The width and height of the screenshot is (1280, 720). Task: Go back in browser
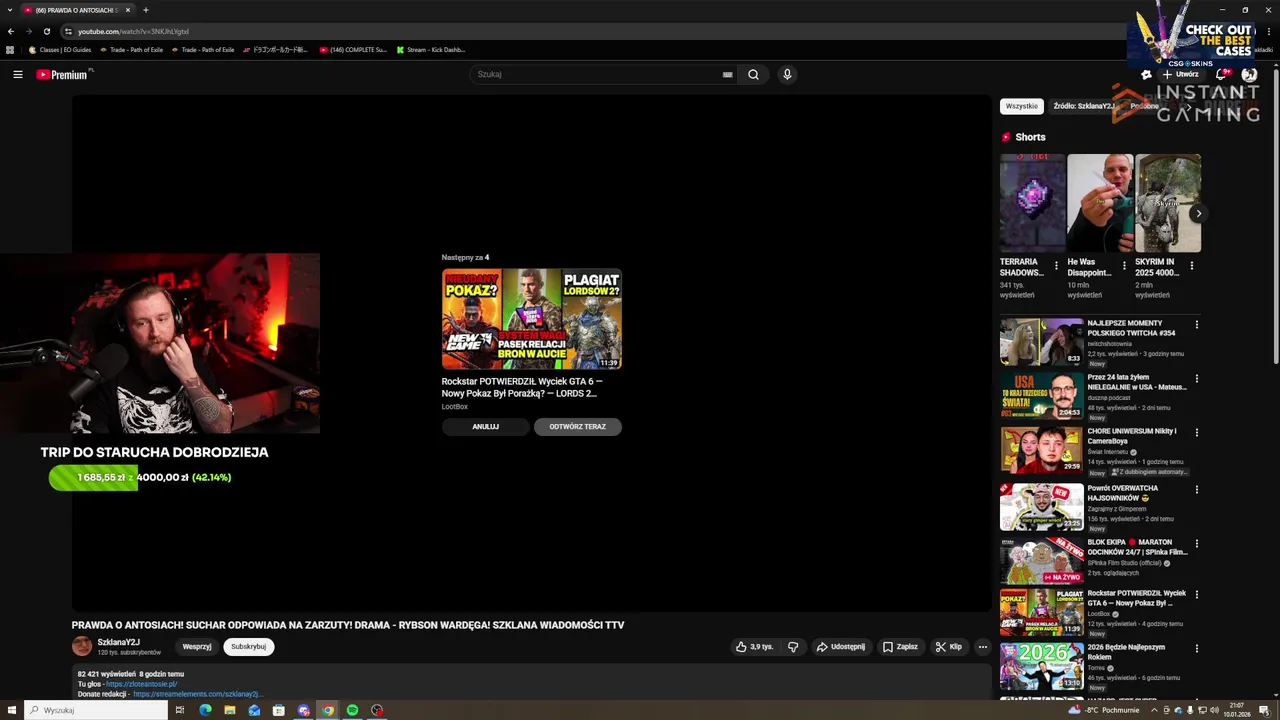pyautogui.click(x=11, y=31)
